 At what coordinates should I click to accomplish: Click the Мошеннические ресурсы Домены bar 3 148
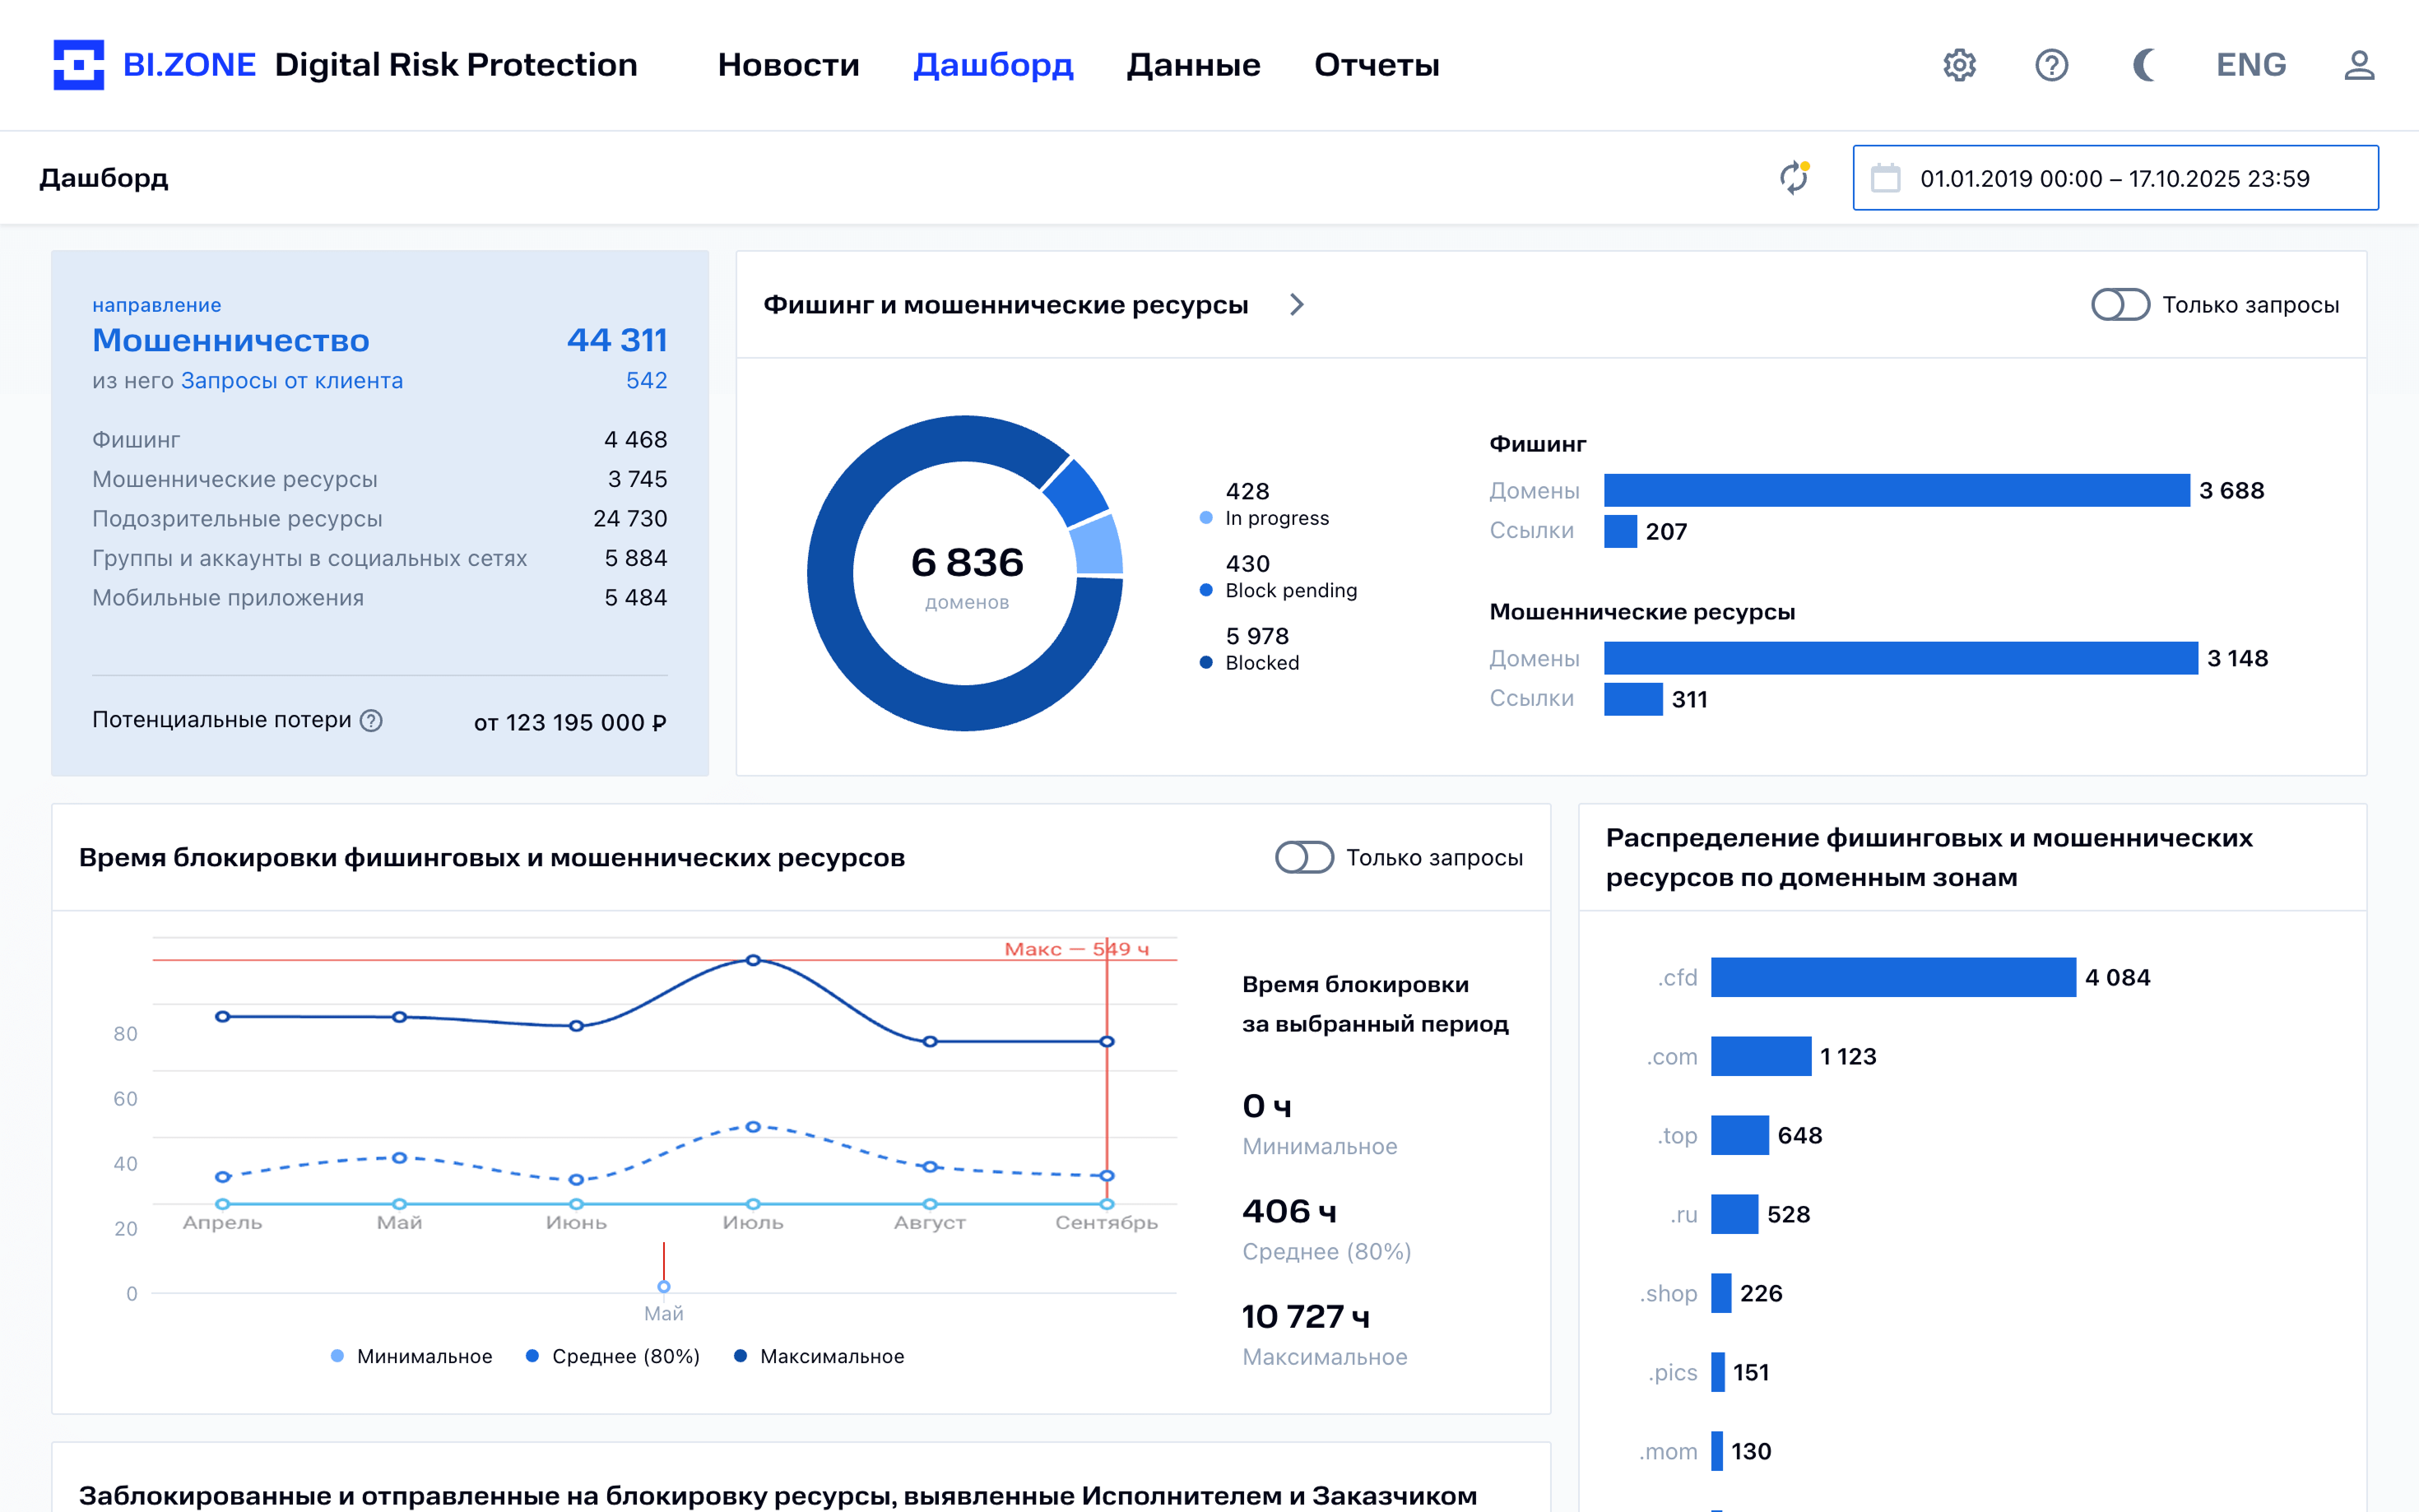(x=1900, y=658)
